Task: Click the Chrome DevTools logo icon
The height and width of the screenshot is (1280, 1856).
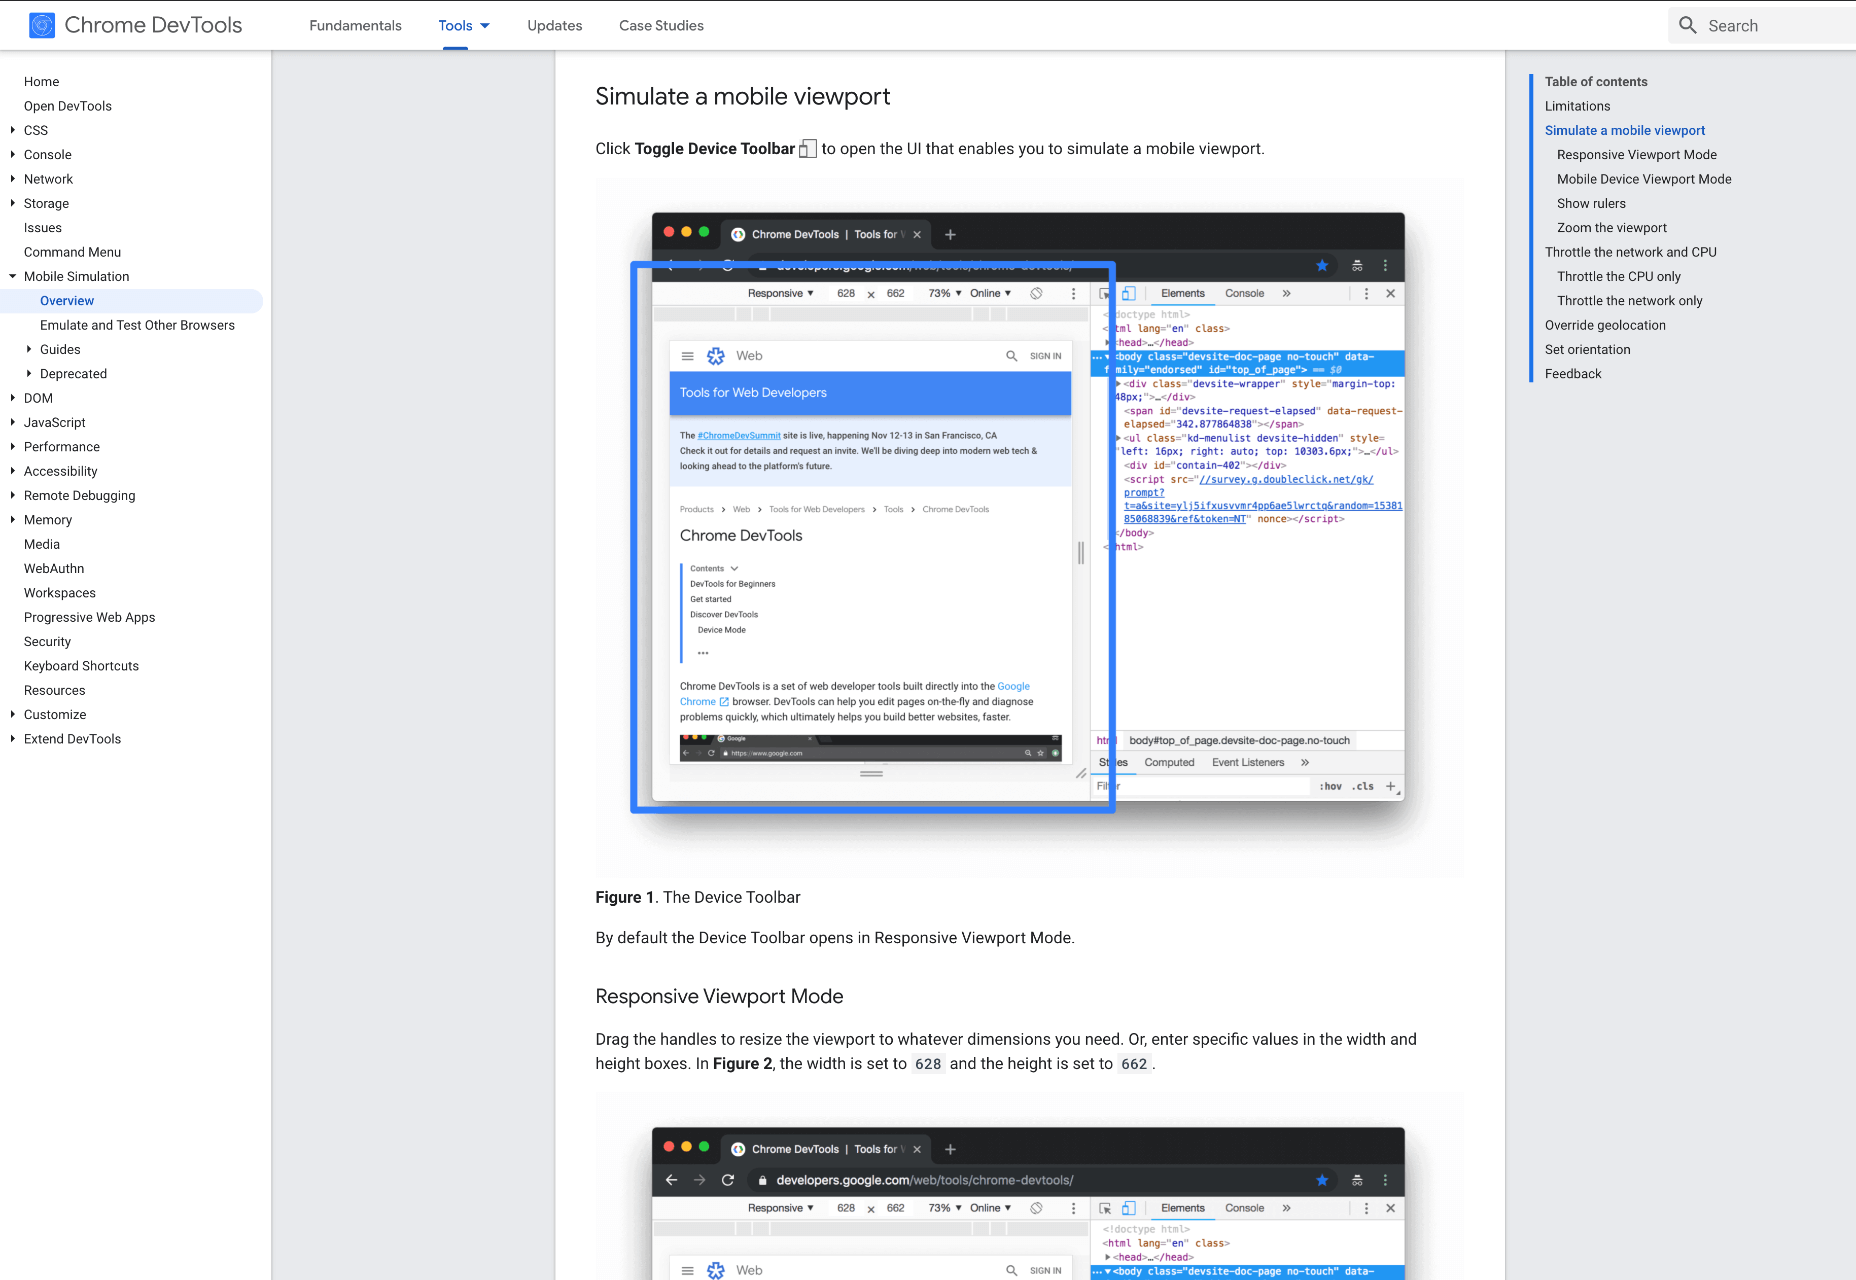Action: pos(42,25)
